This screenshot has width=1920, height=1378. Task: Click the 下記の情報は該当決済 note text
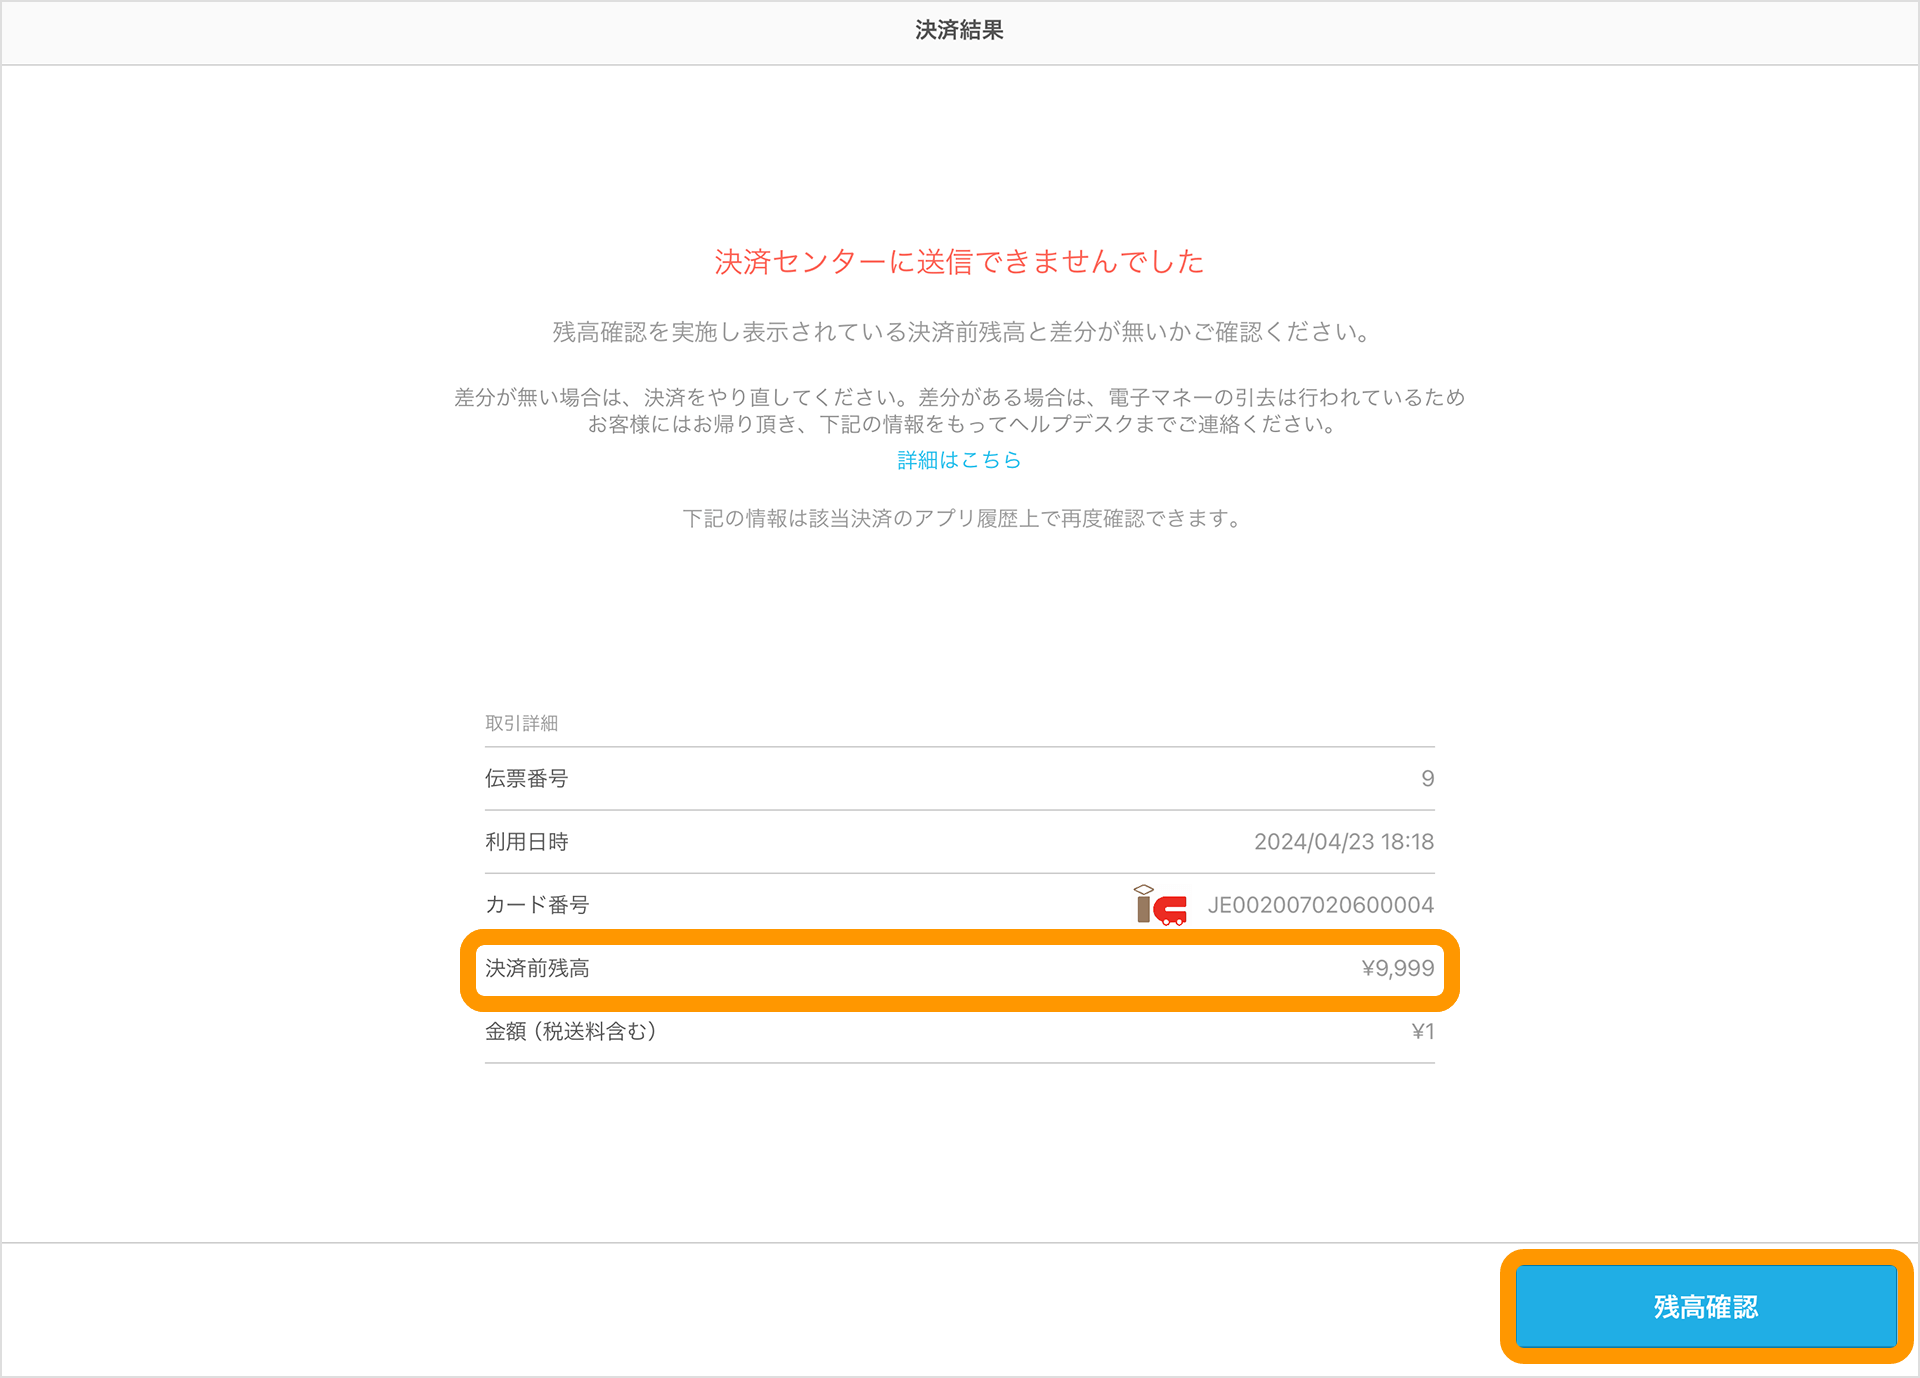point(960,518)
